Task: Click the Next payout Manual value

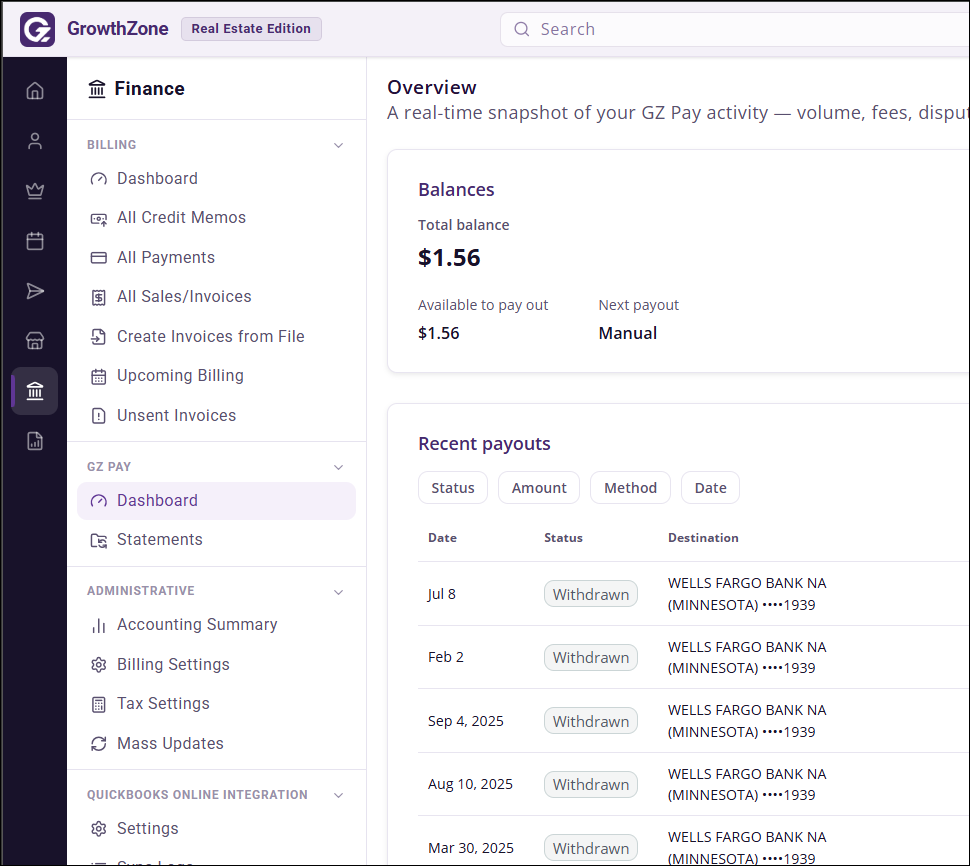Action: [627, 333]
